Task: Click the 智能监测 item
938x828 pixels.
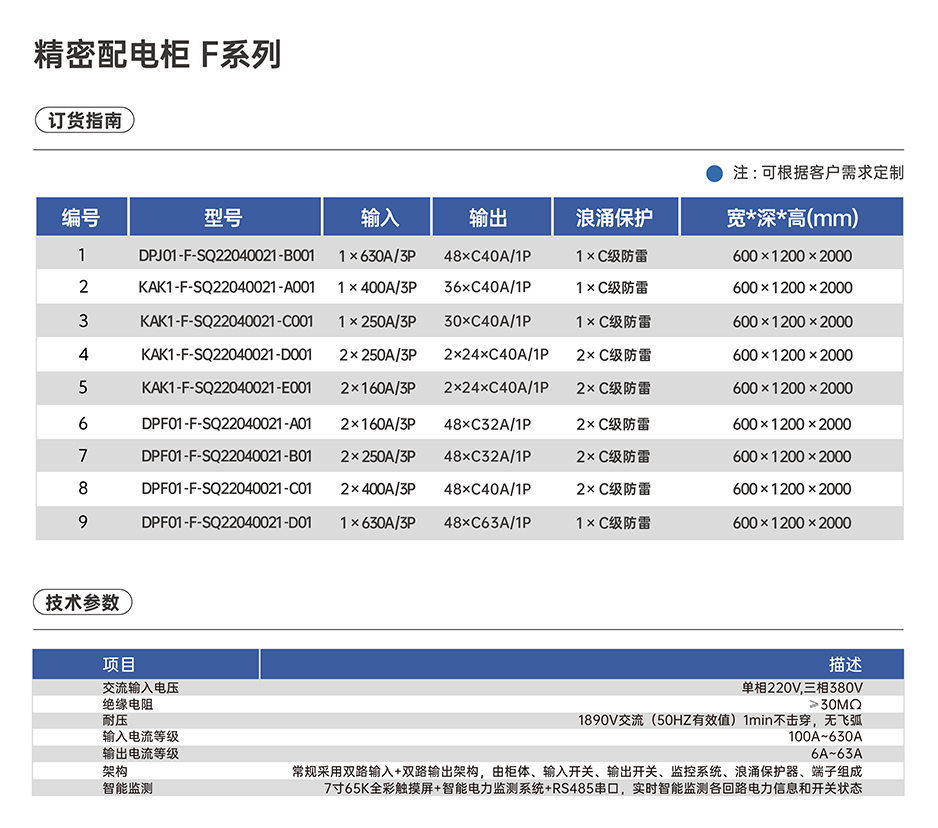Action: [127, 788]
